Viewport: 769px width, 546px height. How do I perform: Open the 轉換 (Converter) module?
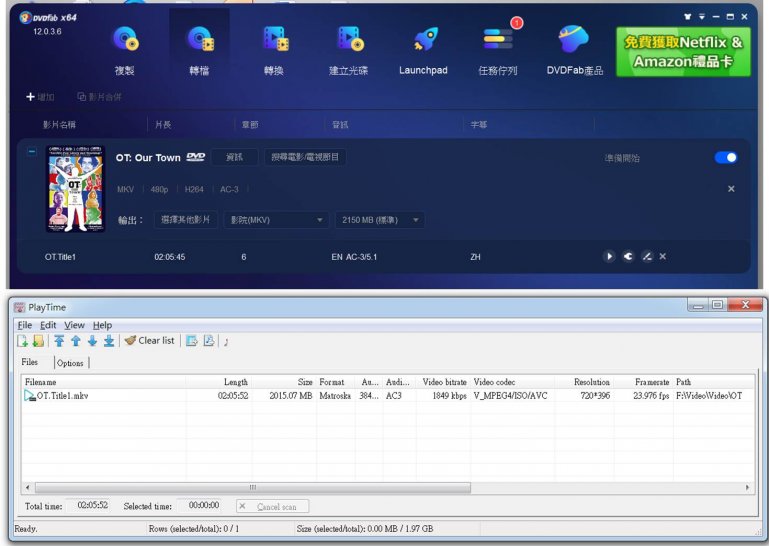pos(274,50)
